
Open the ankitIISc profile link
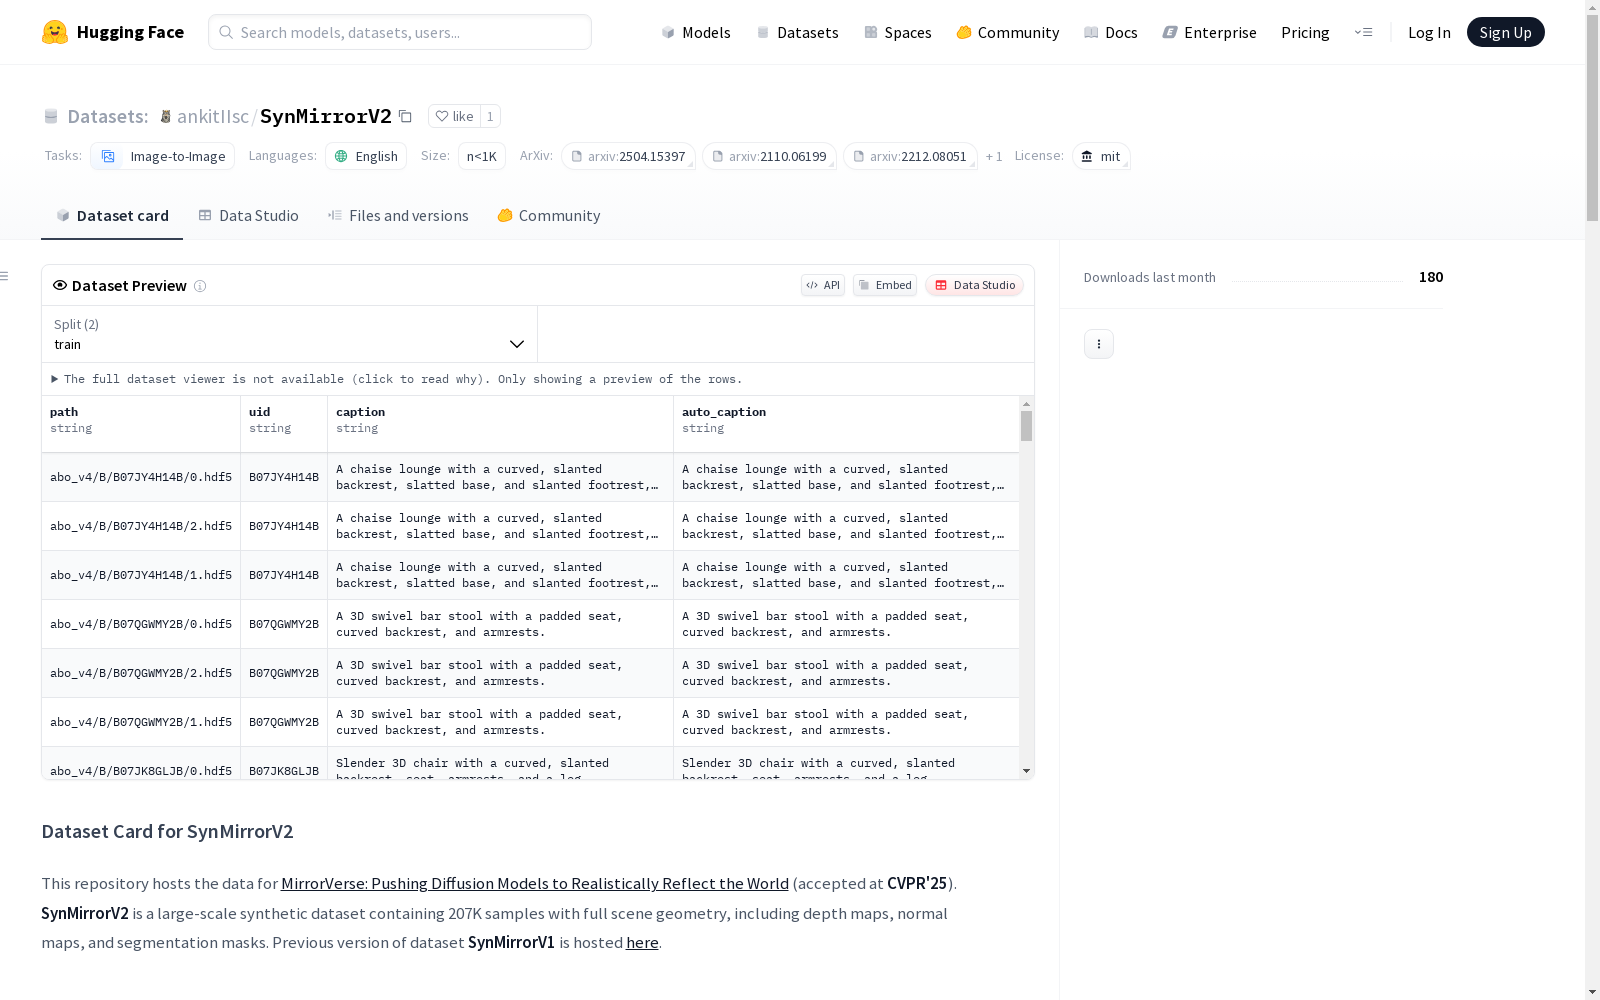213,116
